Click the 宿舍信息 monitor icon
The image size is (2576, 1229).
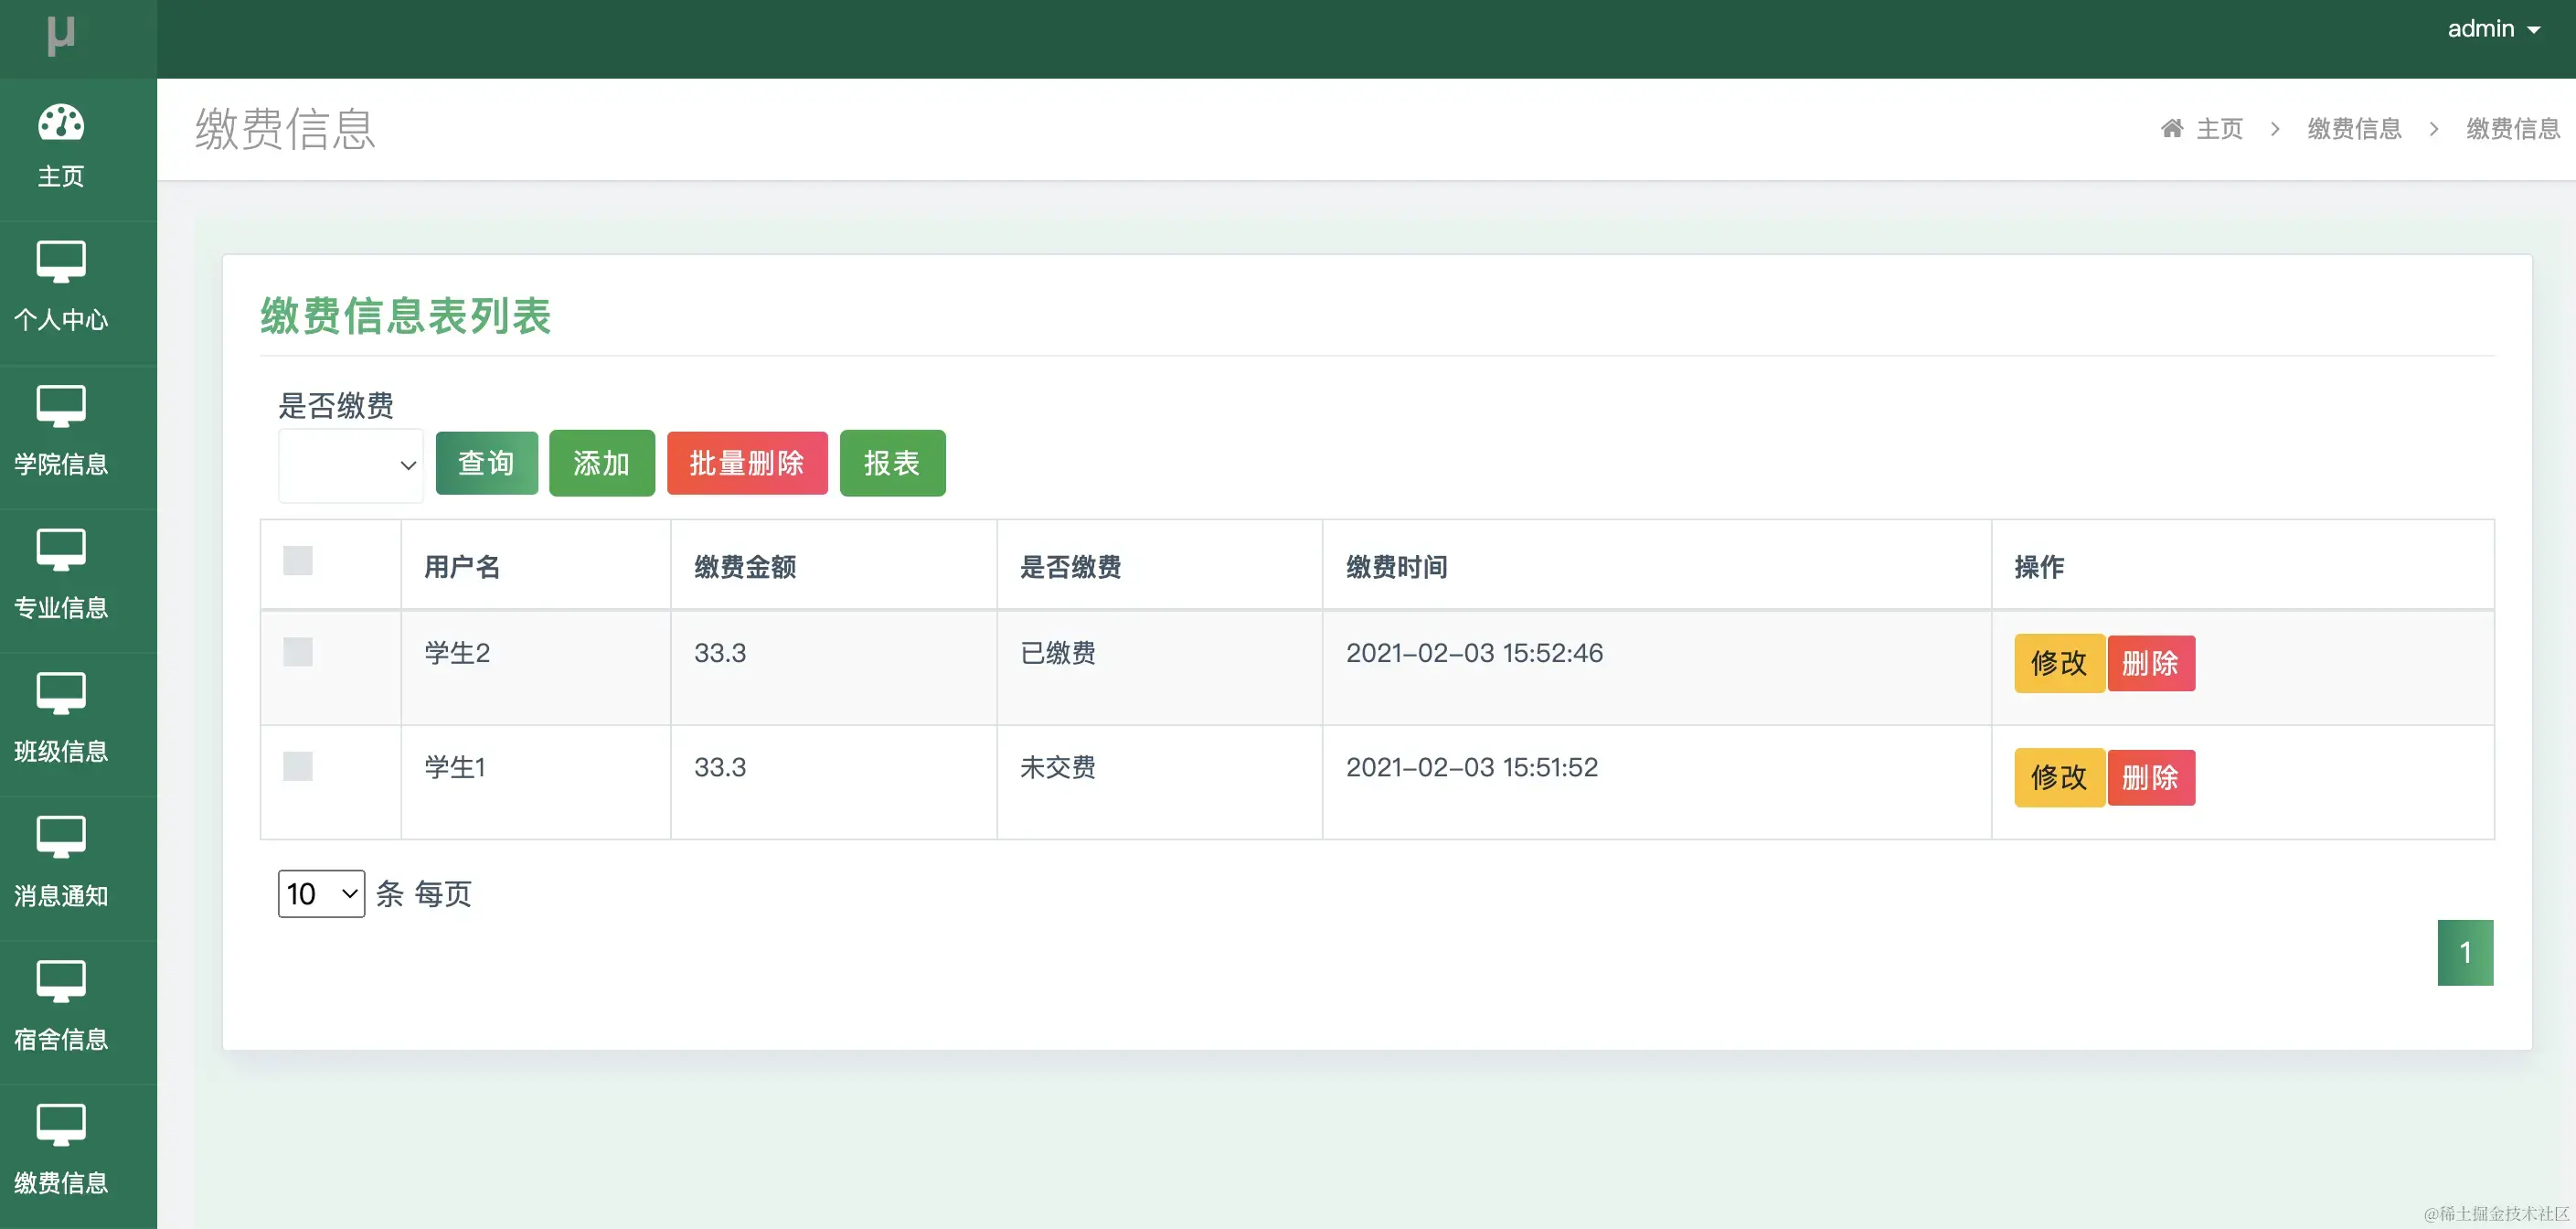tap(61, 982)
